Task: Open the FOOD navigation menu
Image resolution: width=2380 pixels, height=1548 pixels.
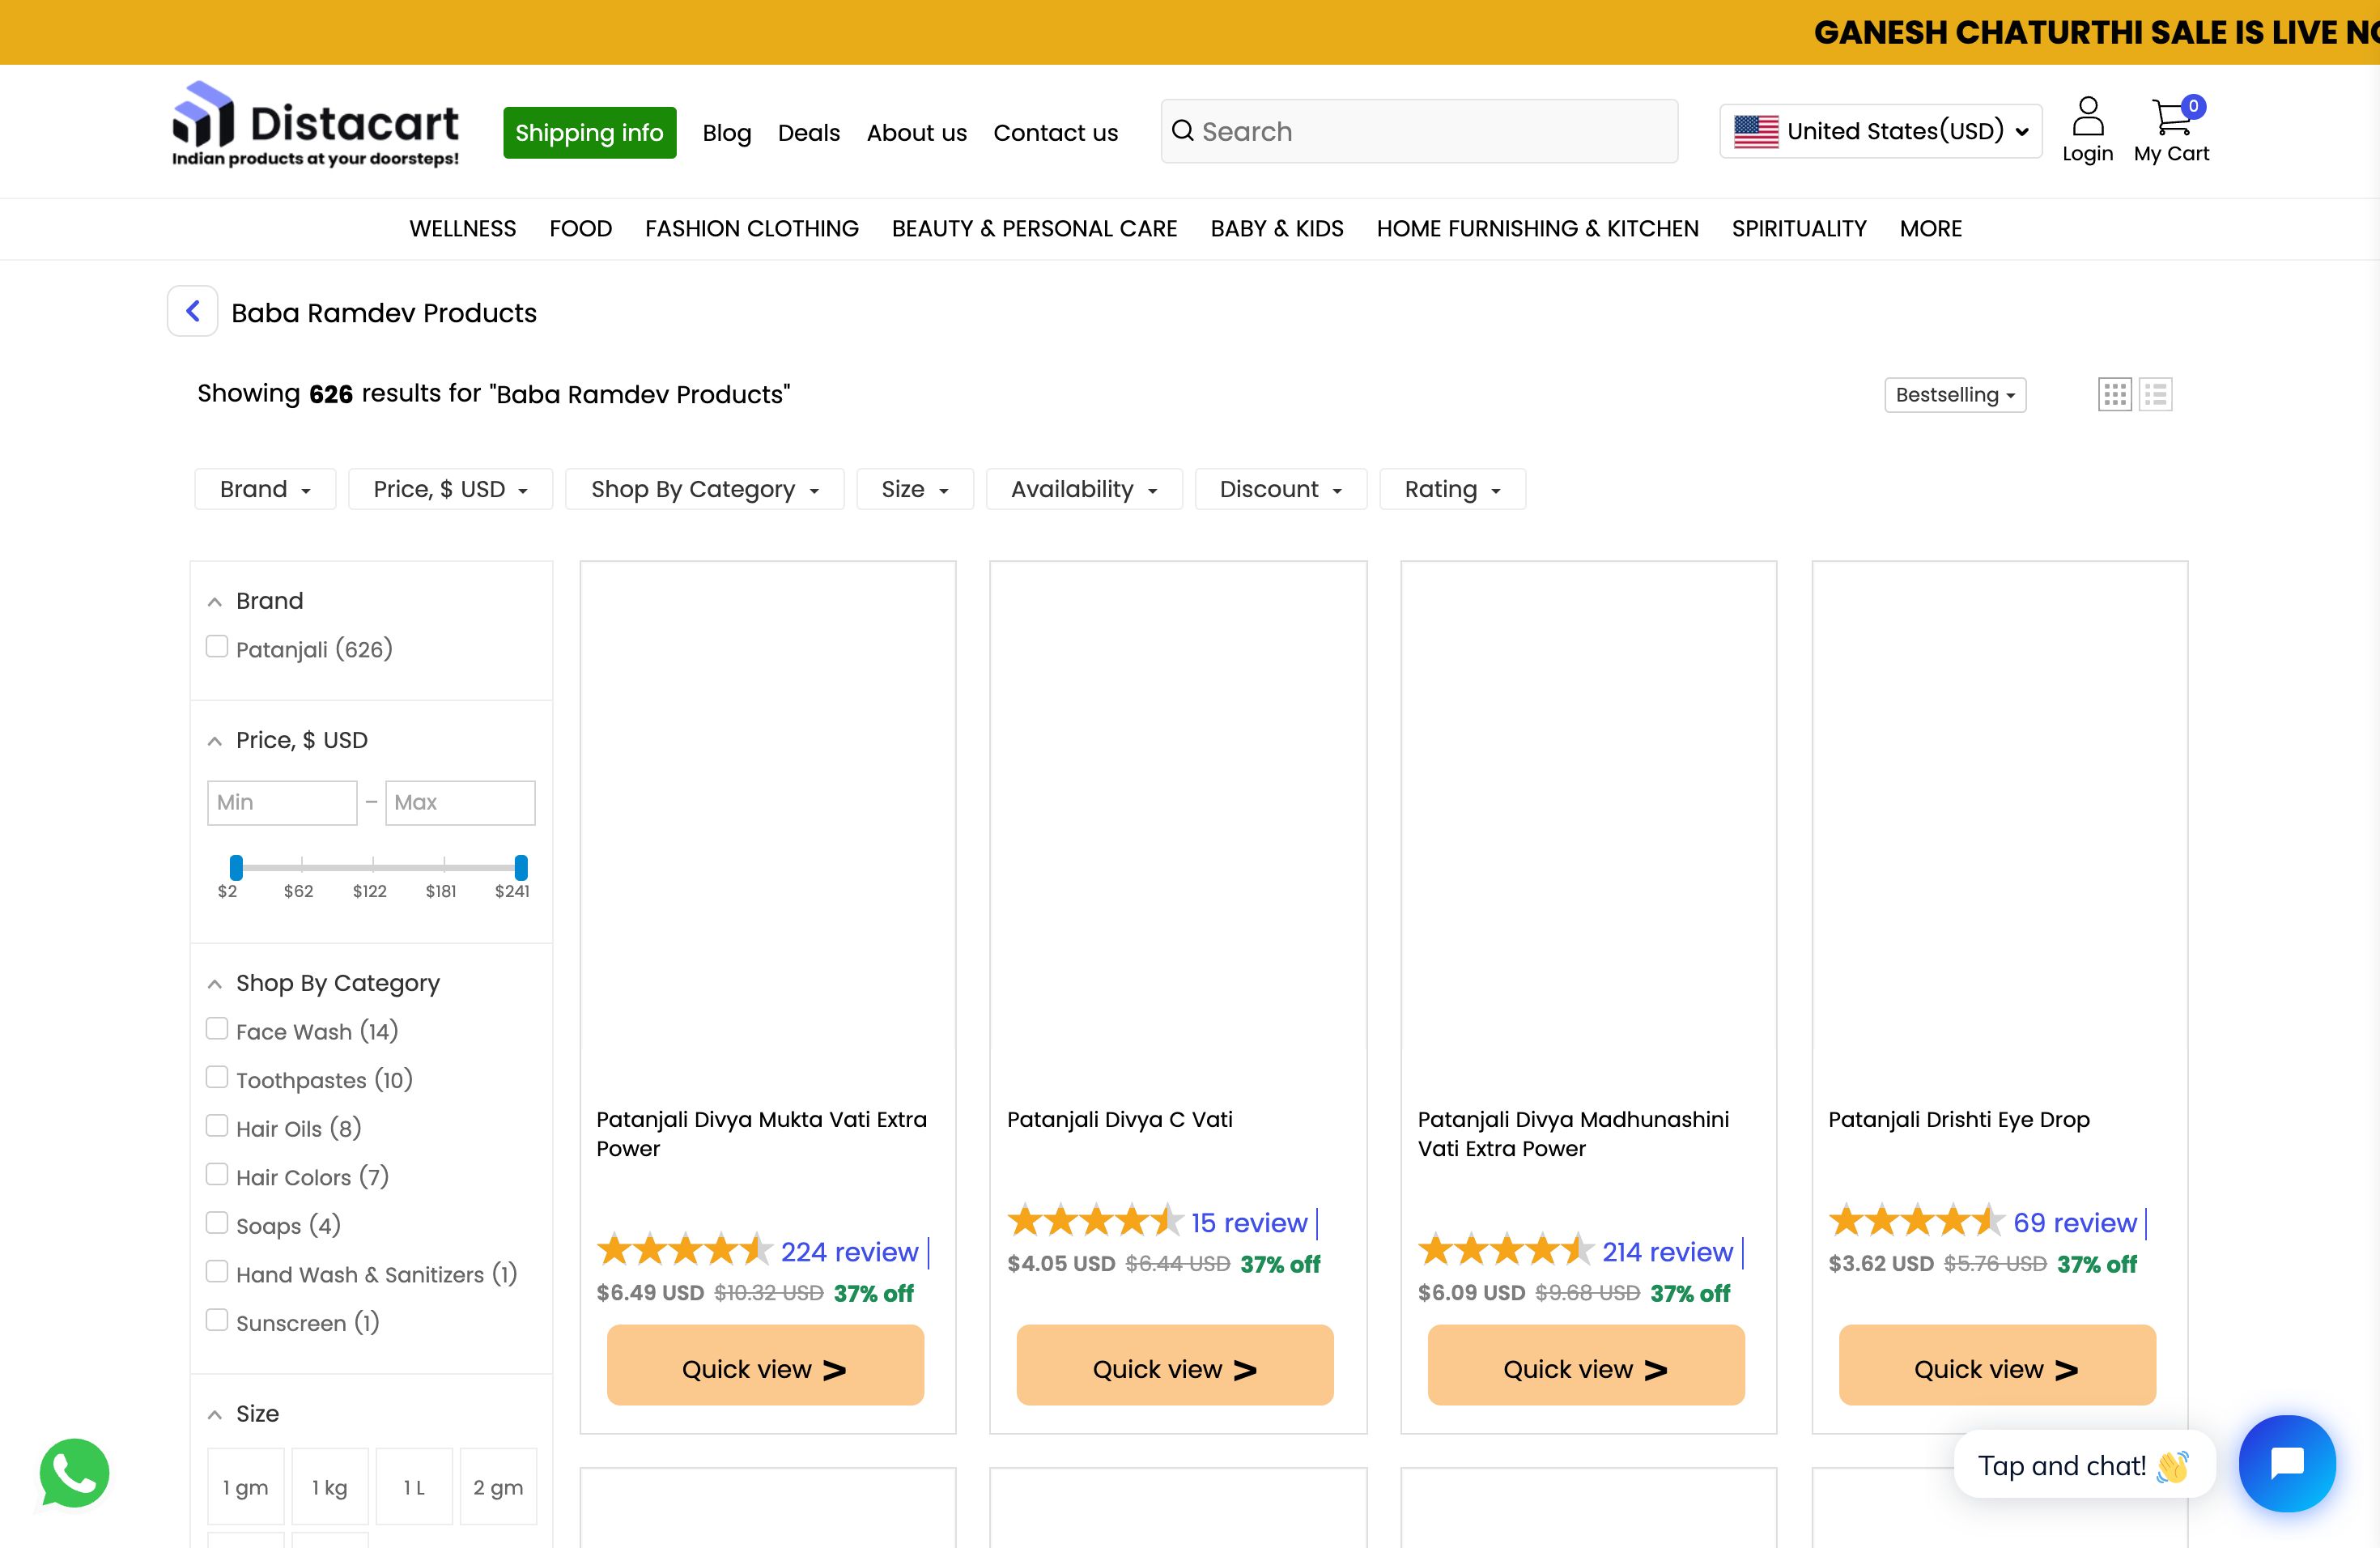Action: (x=580, y=228)
